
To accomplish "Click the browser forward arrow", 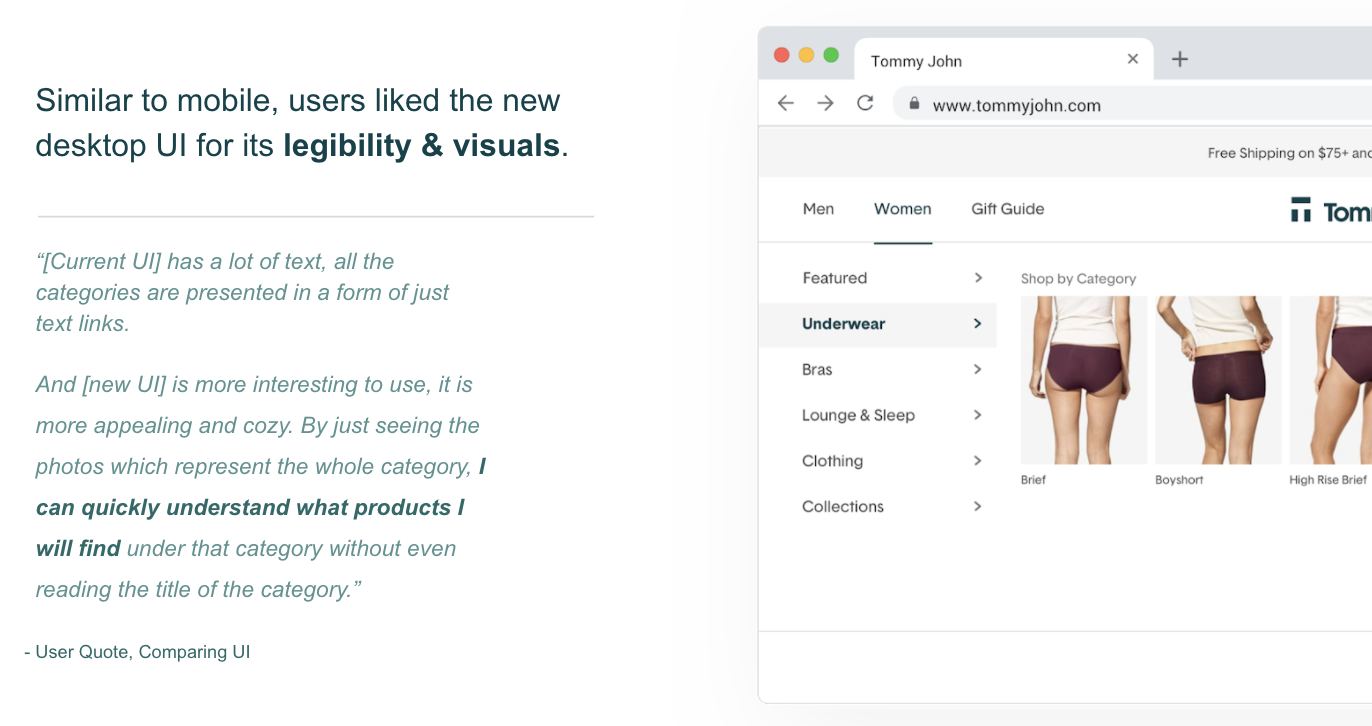I will pos(825,103).
